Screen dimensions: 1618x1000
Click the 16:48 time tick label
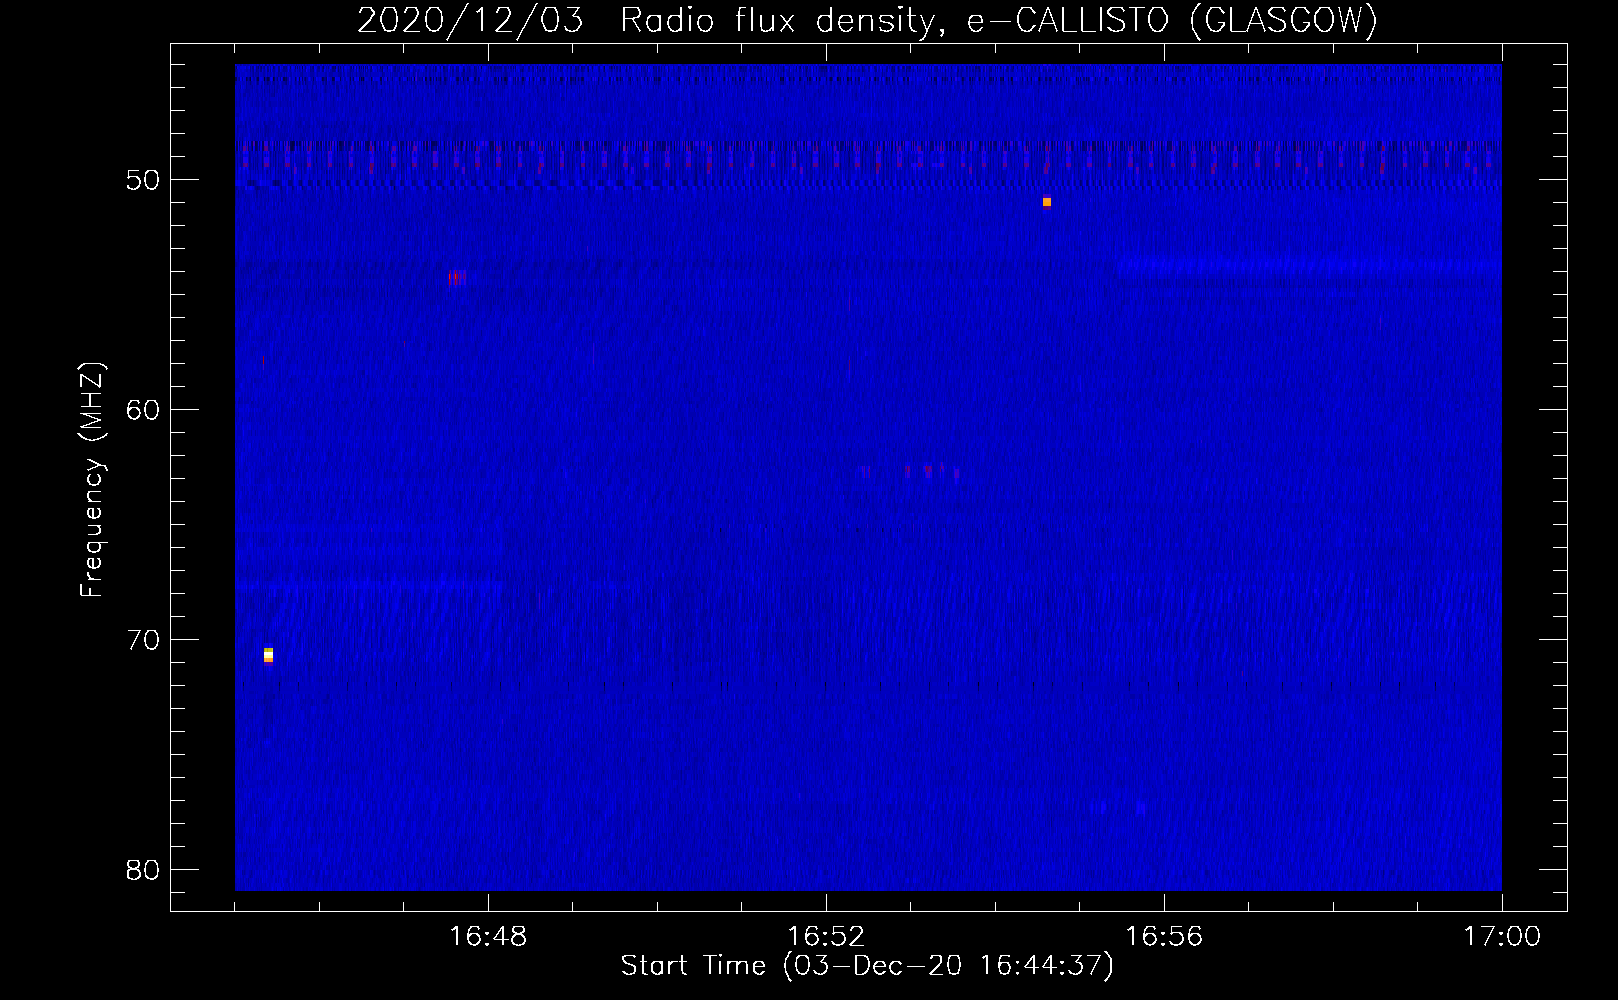click(x=488, y=937)
